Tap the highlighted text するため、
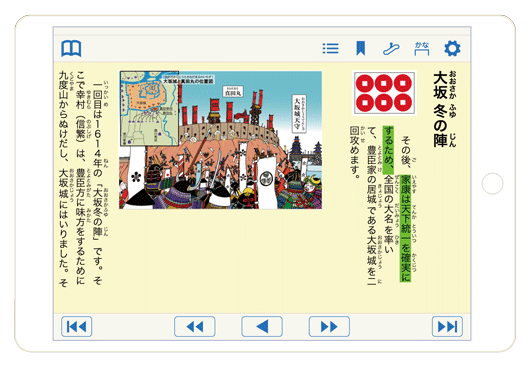 point(388,150)
